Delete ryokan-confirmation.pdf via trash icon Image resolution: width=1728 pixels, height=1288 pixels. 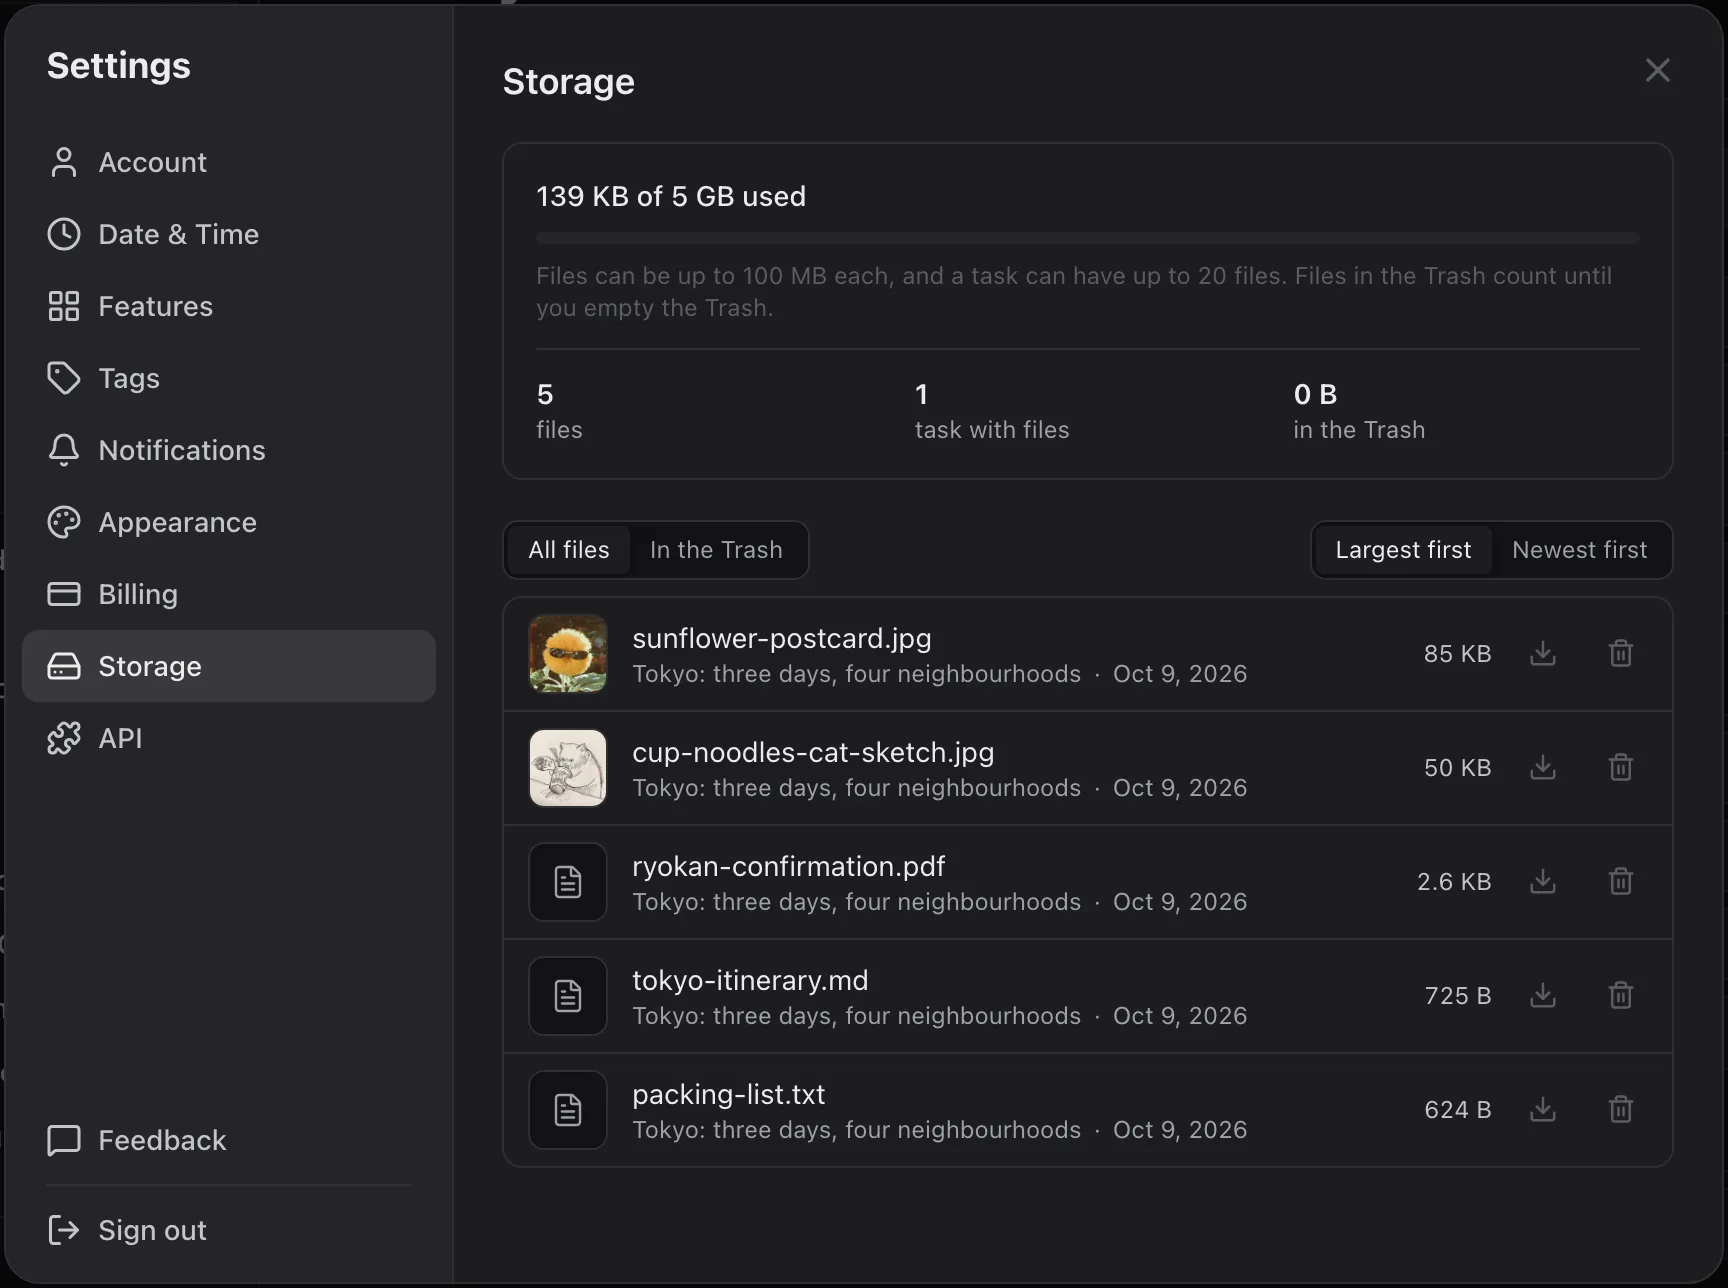[x=1621, y=881]
